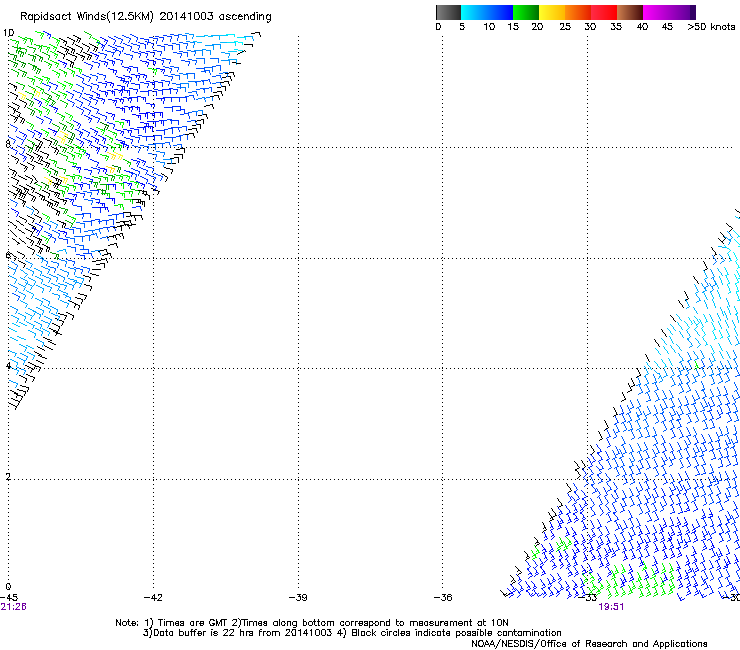Click the brown 35-40 knots legend swatch

point(630,12)
